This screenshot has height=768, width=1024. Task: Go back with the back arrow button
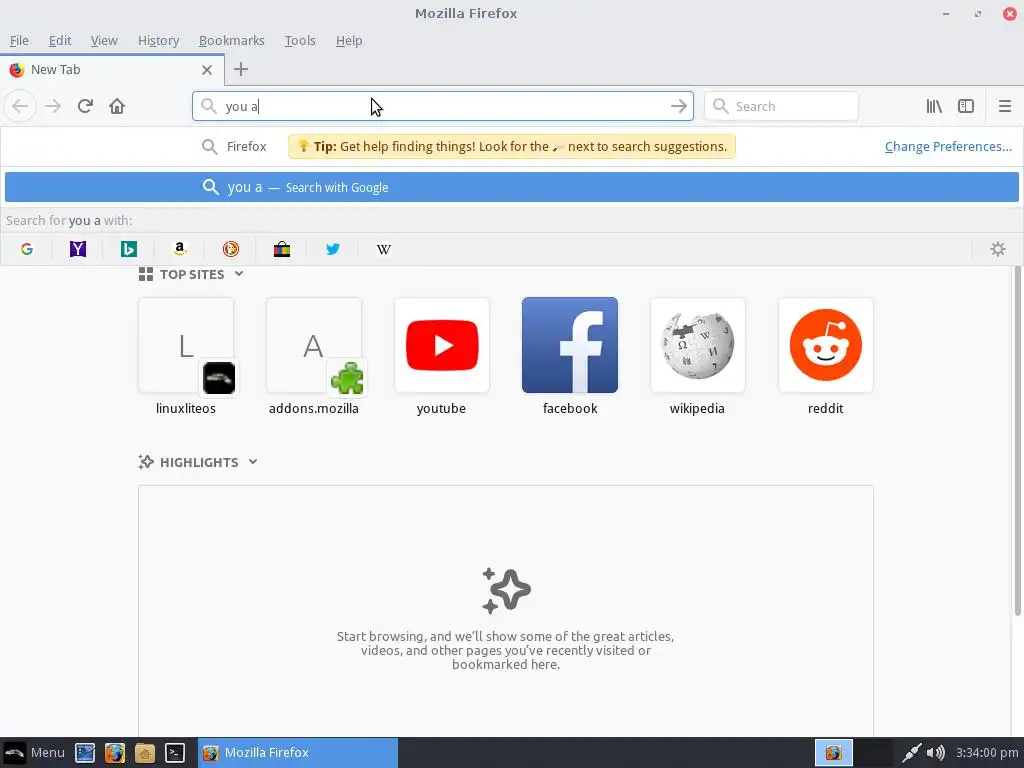(x=20, y=106)
